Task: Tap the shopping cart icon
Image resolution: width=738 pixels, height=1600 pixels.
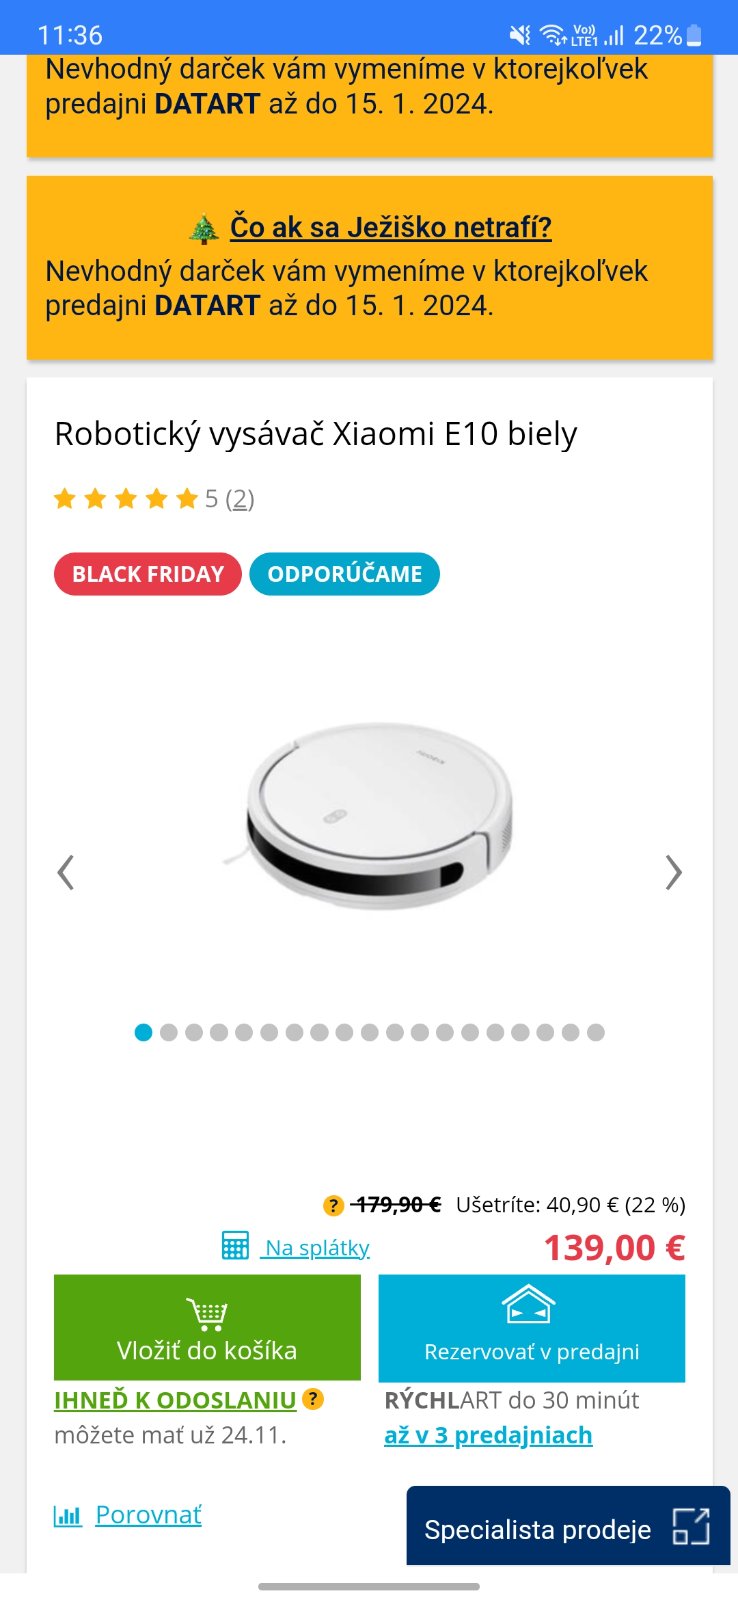Action: [207, 1313]
